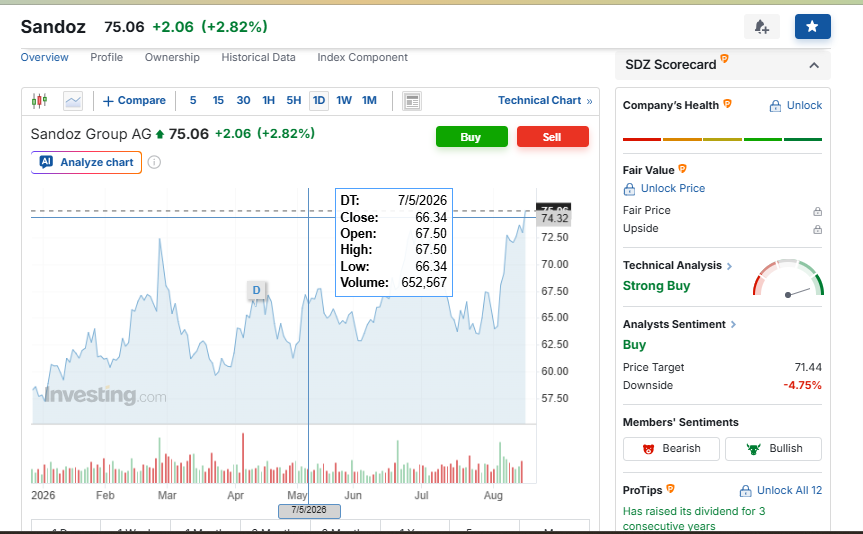
Task: Select the 15 minute interval
Action: pyautogui.click(x=219, y=101)
